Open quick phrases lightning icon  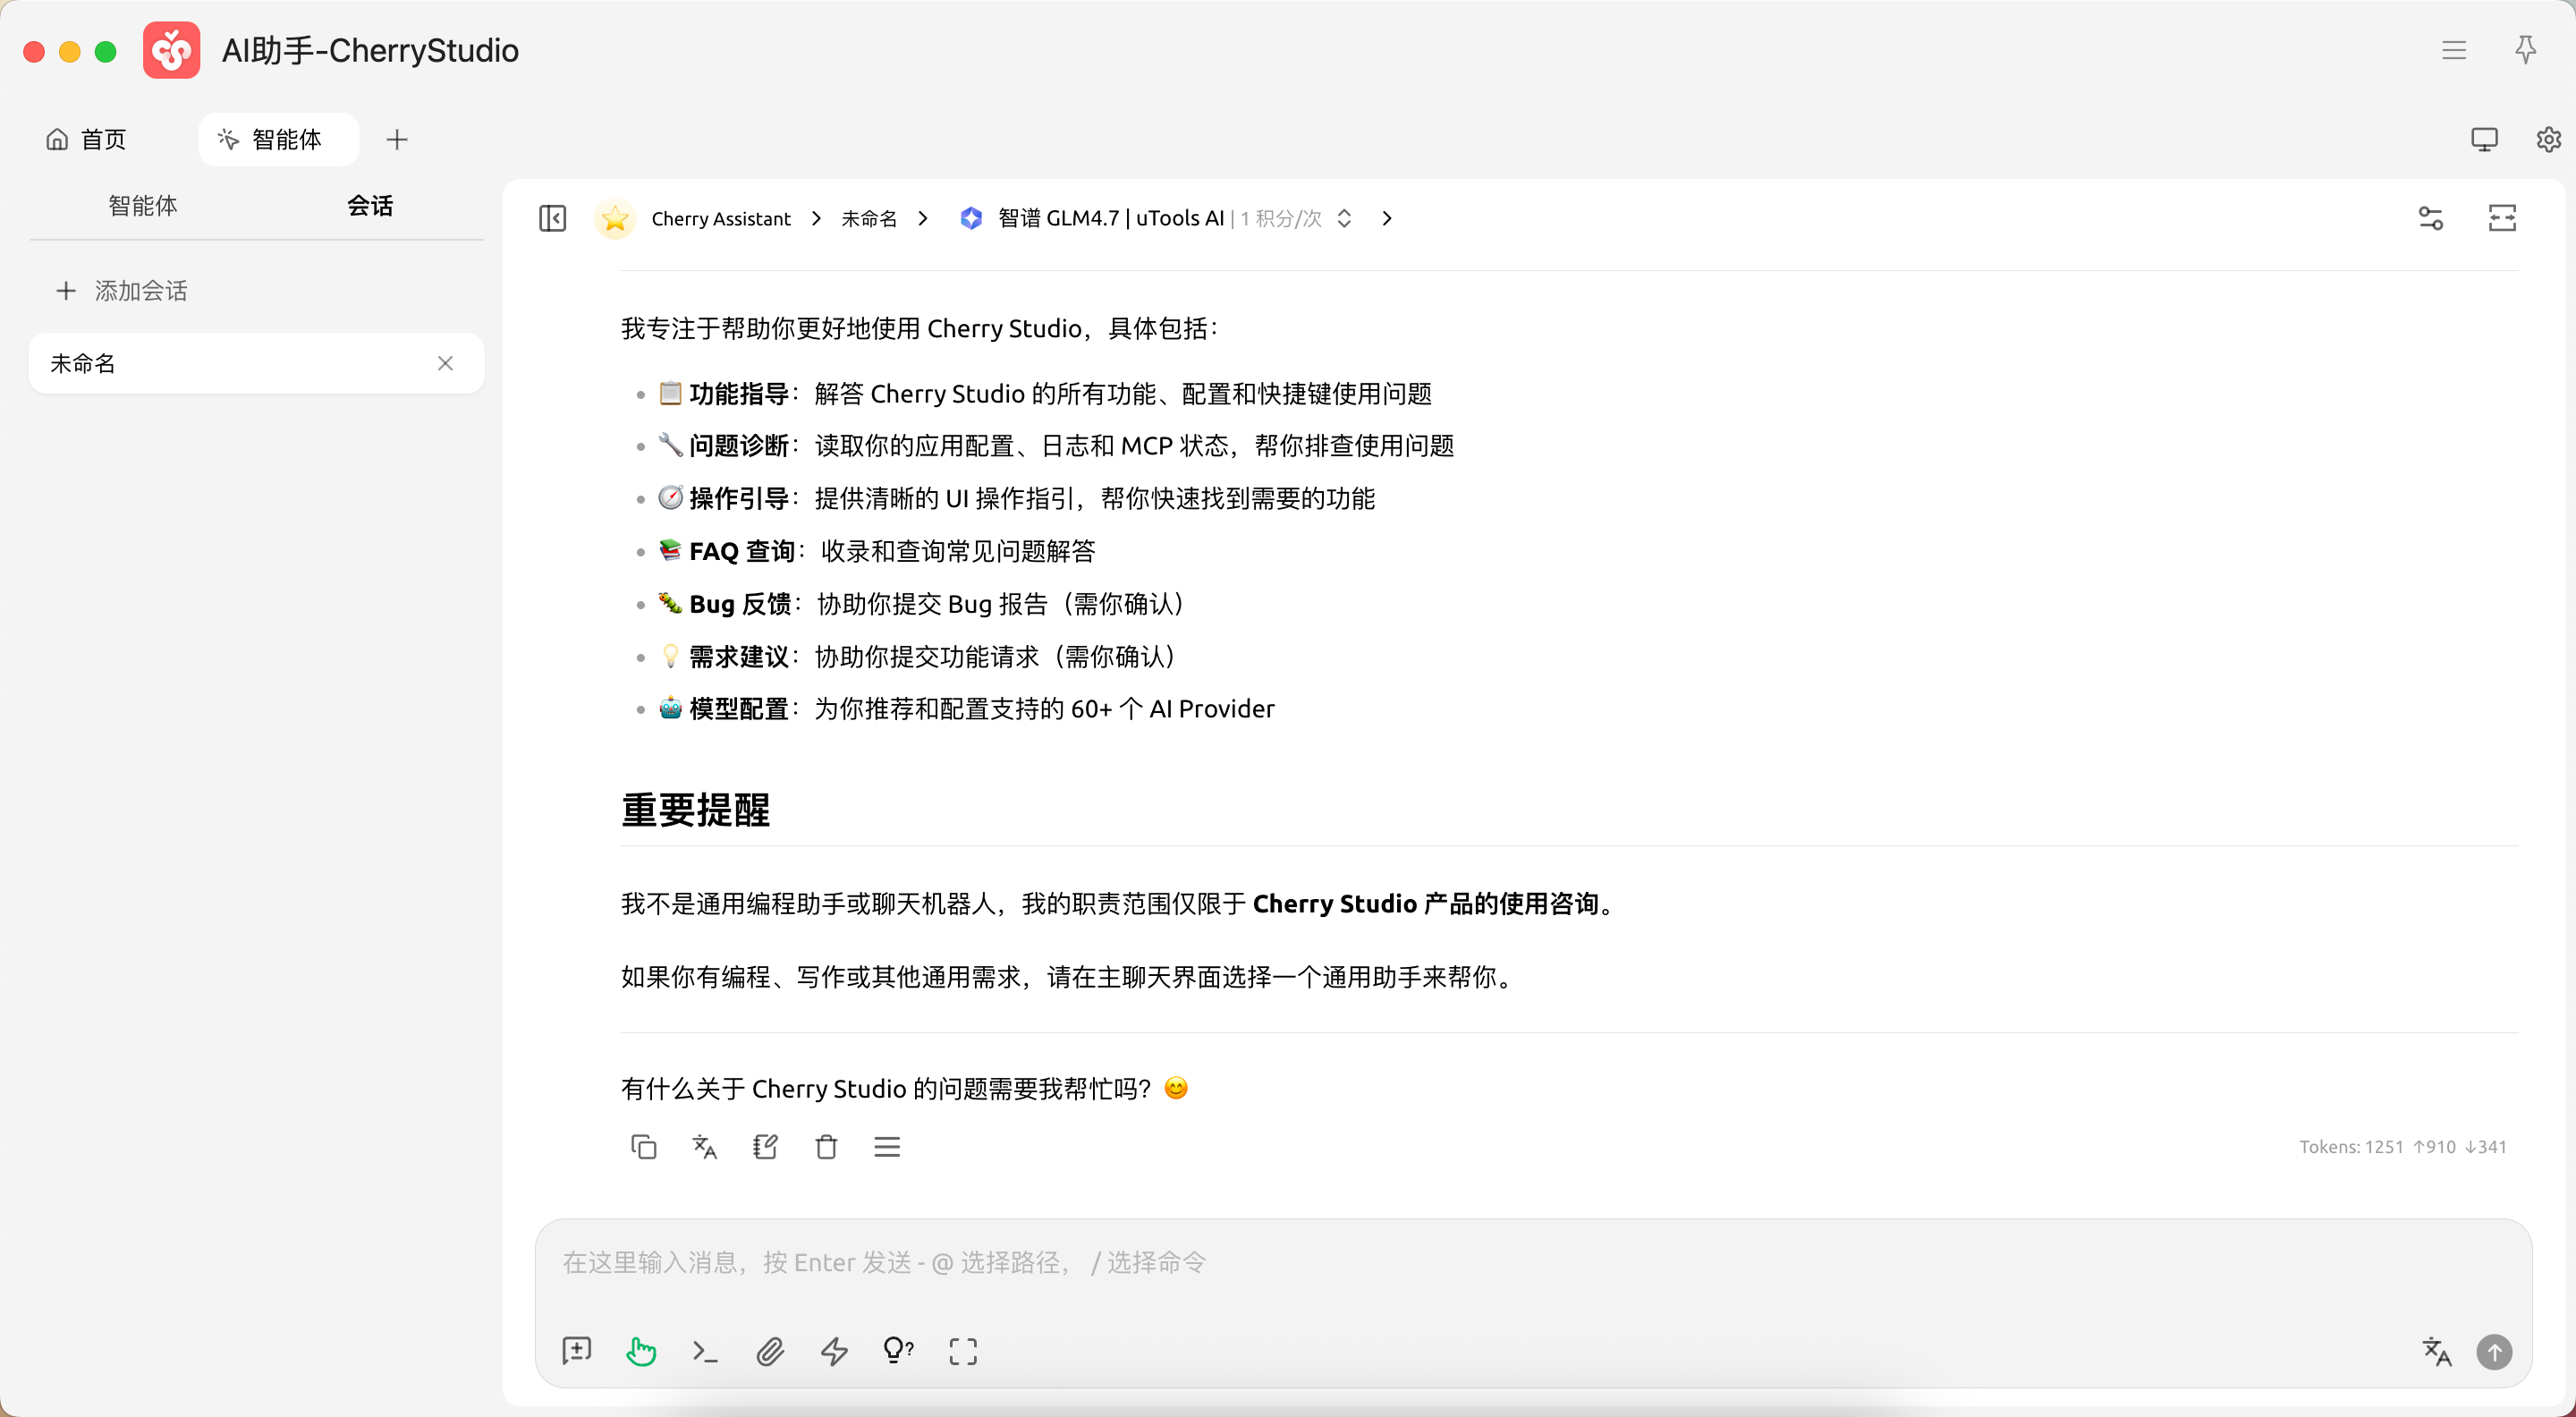pyautogui.click(x=834, y=1352)
